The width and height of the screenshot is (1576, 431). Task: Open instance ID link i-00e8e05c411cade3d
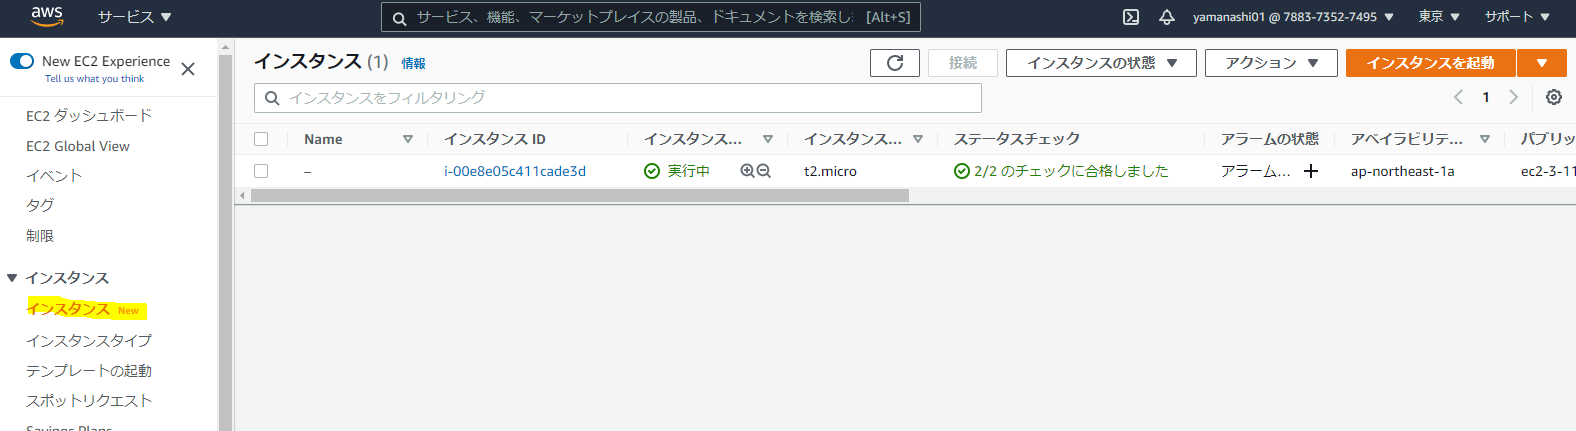point(515,171)
